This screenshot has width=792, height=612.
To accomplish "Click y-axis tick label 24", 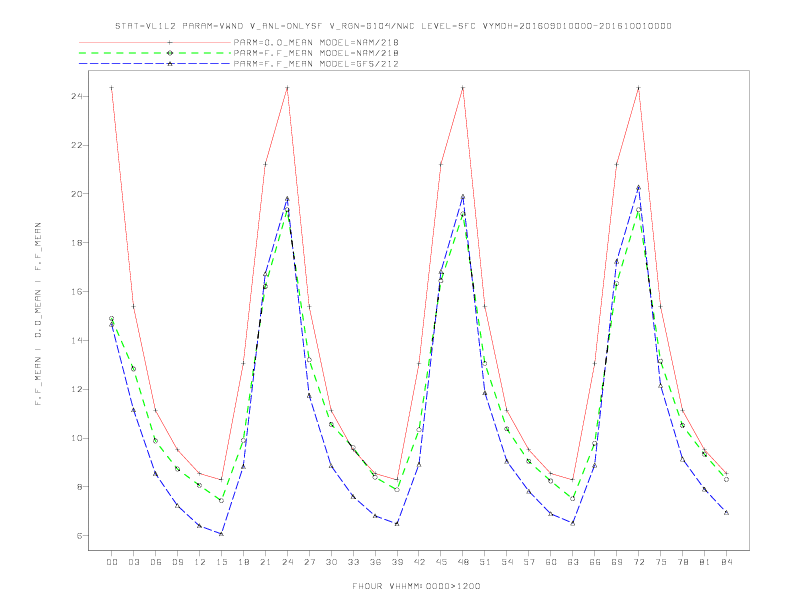I will click(77, 96).
